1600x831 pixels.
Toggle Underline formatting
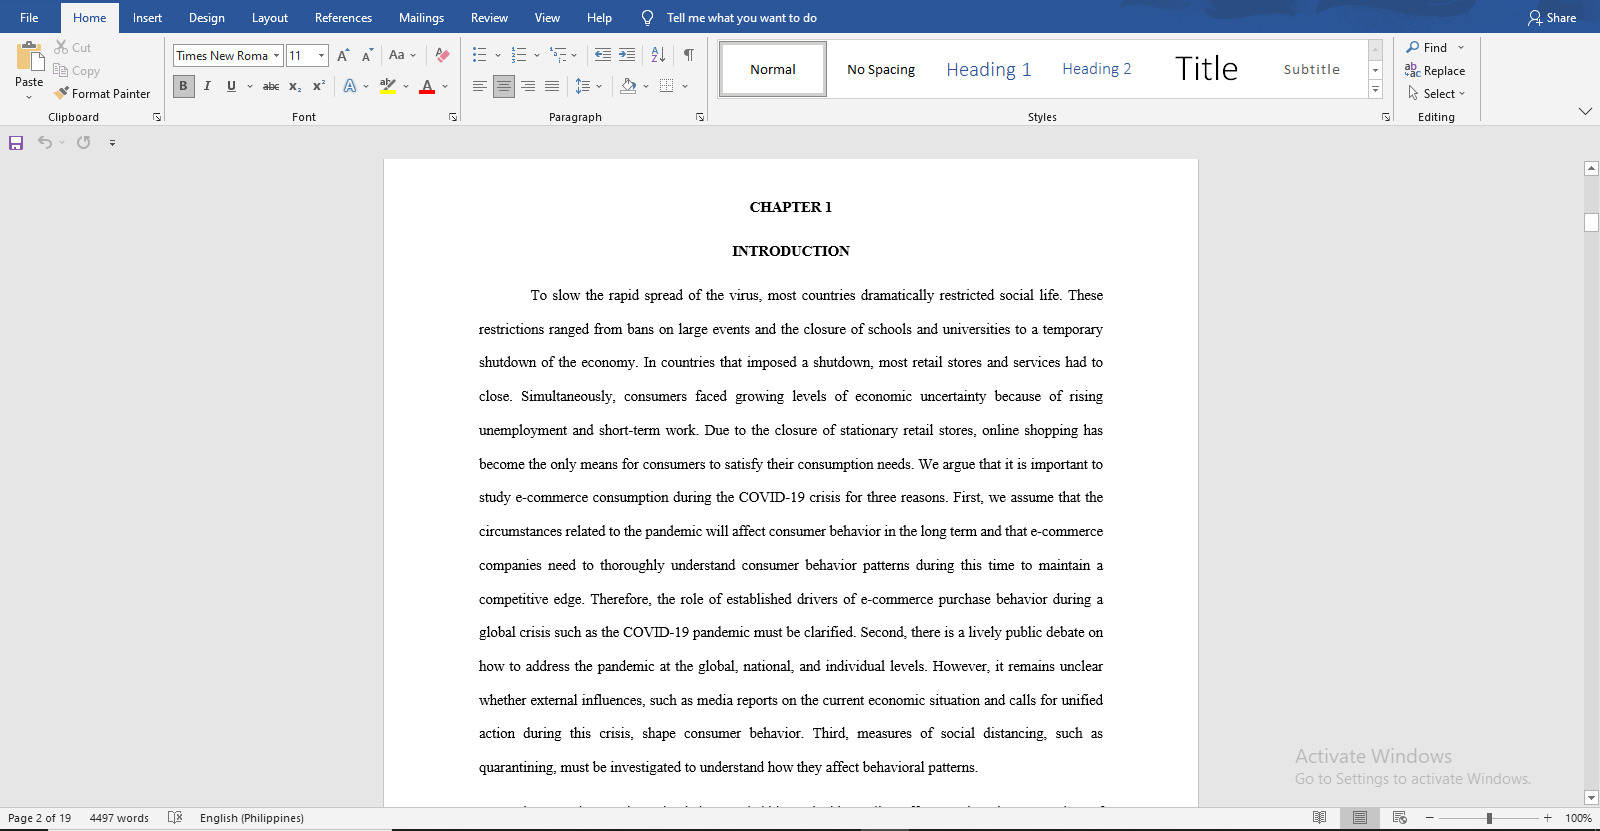(x=231, y=86)
